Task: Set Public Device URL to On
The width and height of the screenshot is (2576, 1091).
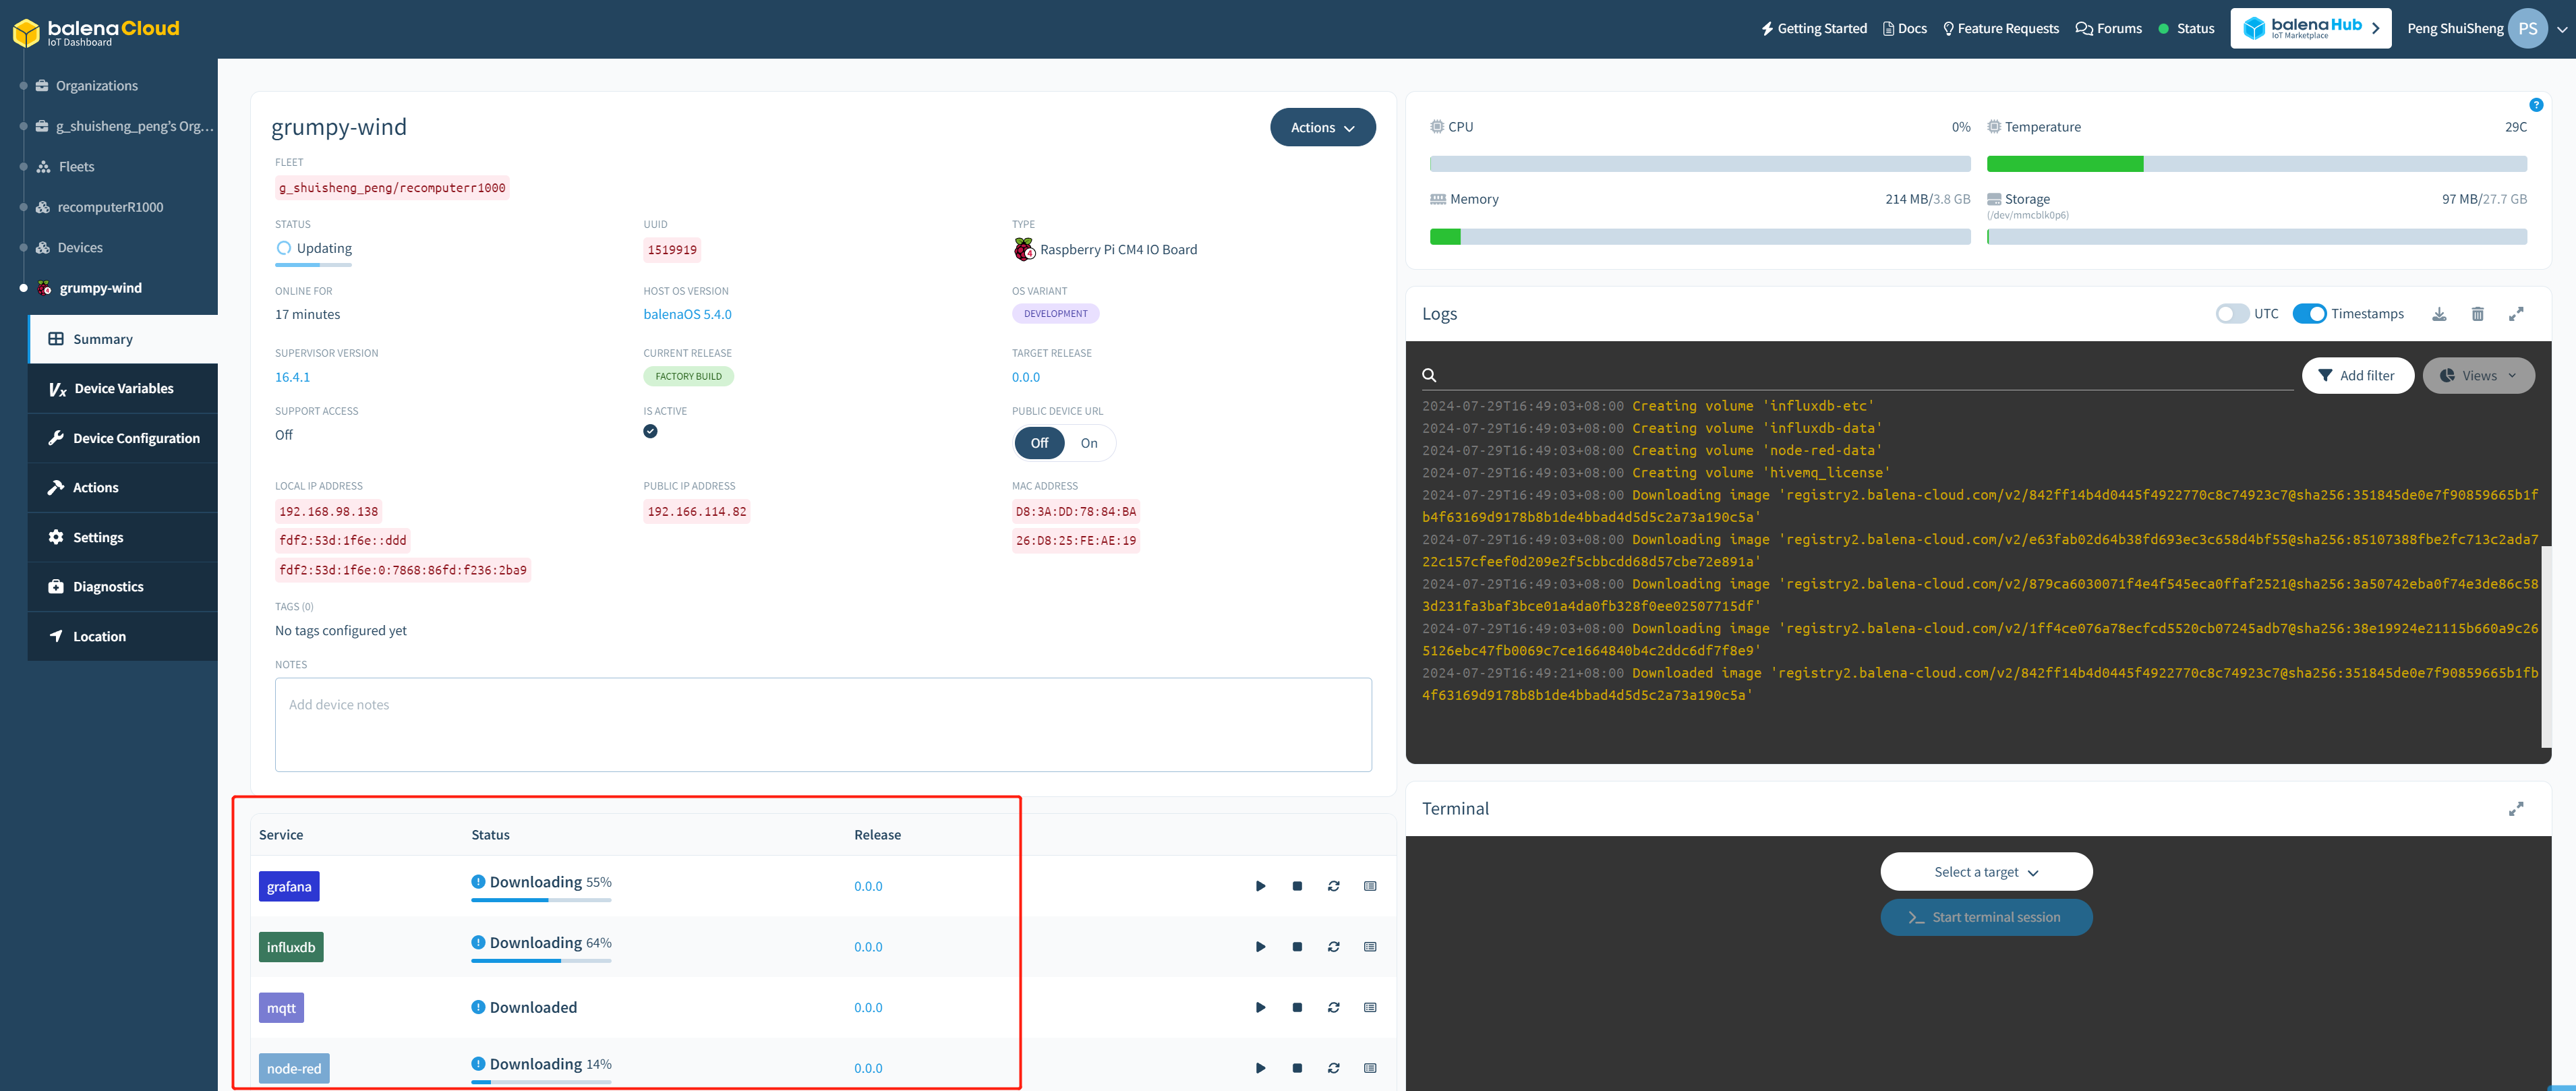Action: [1089, 443]
